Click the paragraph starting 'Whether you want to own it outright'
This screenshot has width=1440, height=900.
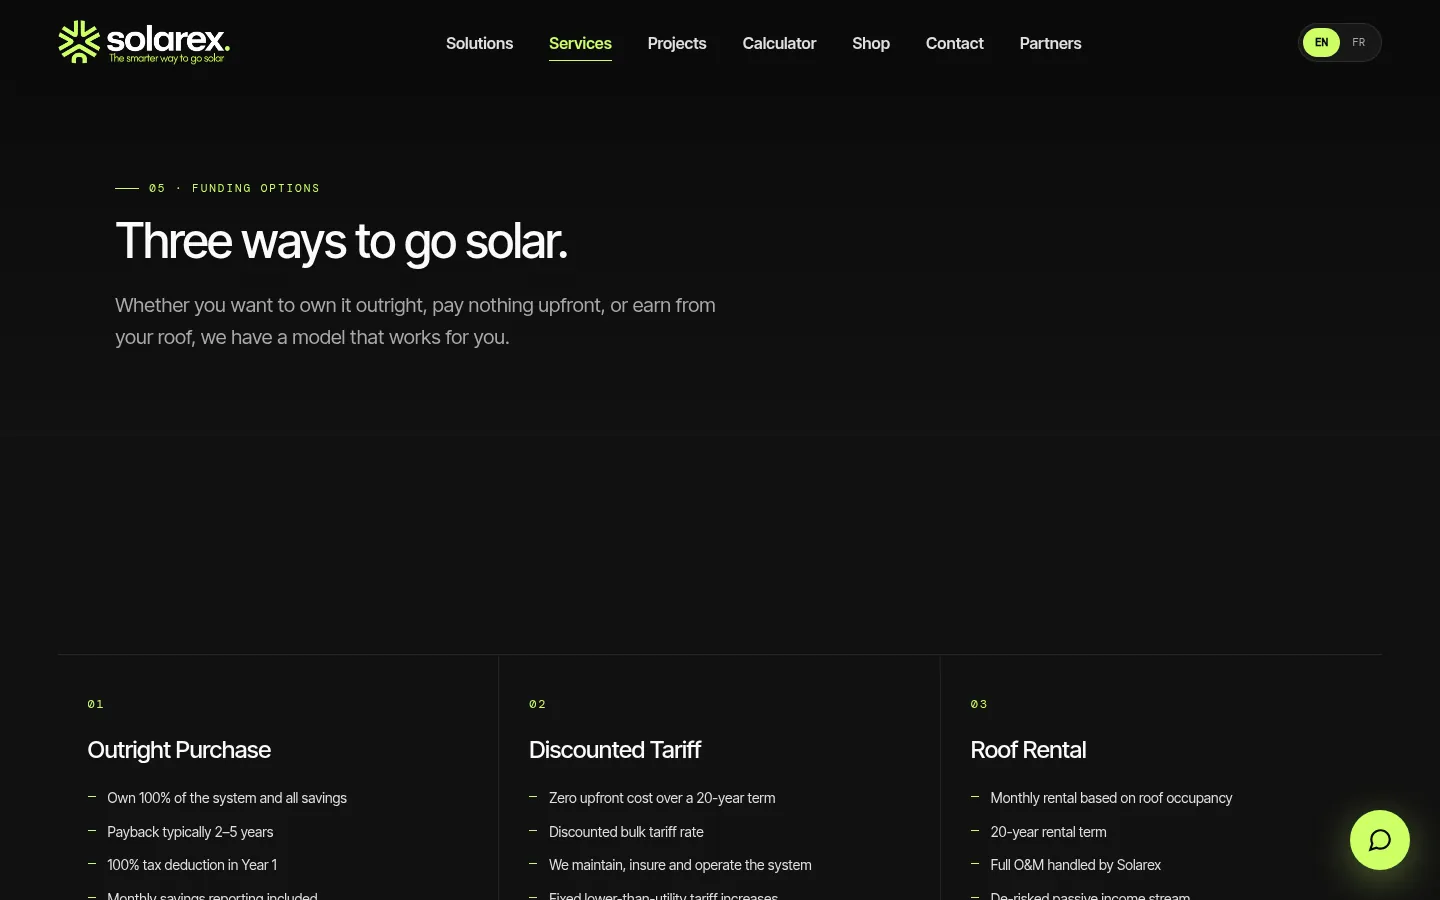point(415,321)
